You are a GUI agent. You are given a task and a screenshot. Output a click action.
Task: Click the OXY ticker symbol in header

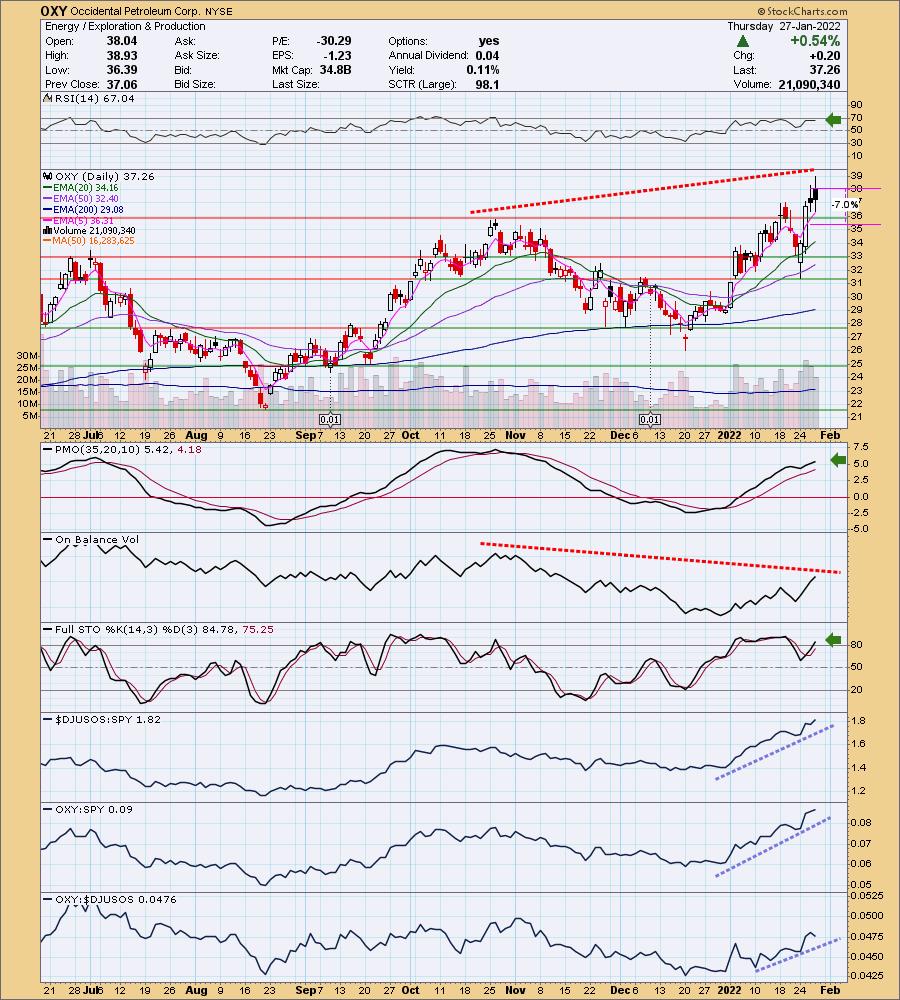point(54,11)
